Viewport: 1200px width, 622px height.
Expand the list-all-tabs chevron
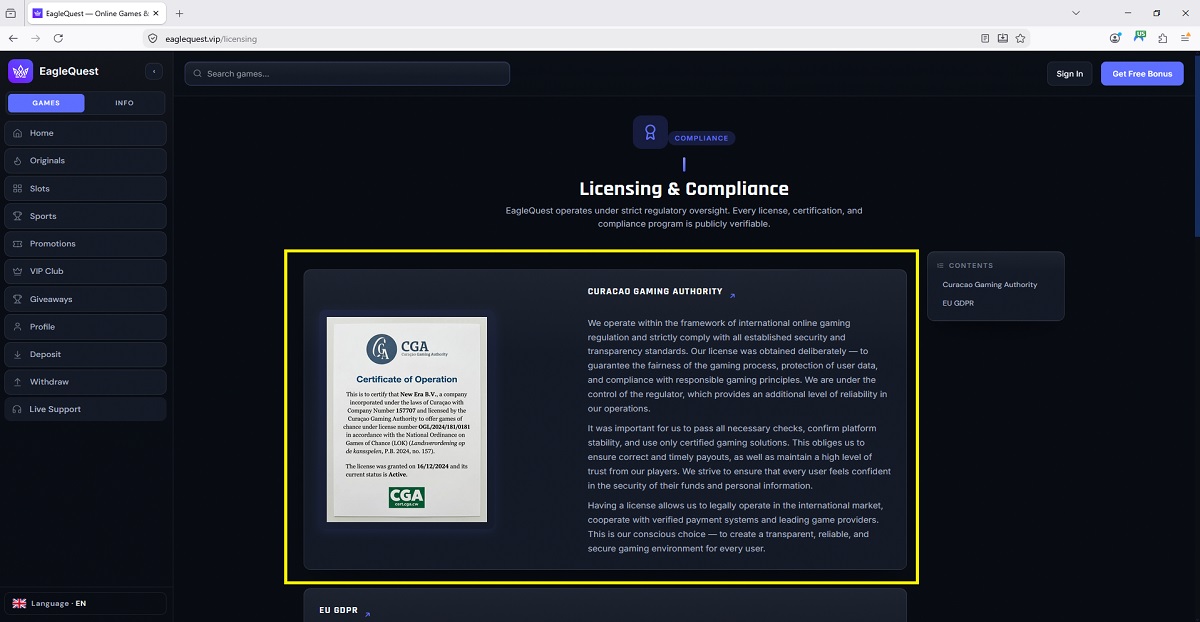1076,13
